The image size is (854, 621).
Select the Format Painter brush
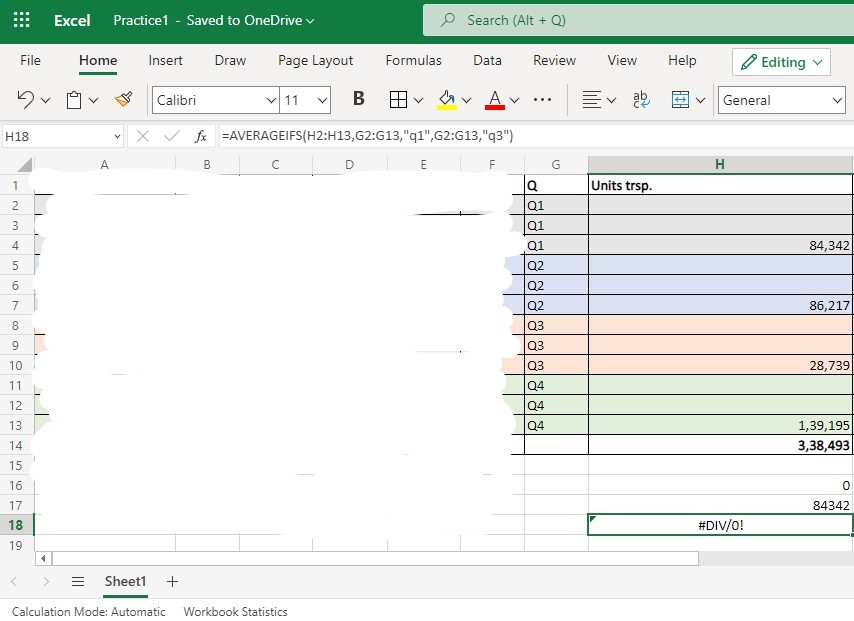(x=124, y=100)
